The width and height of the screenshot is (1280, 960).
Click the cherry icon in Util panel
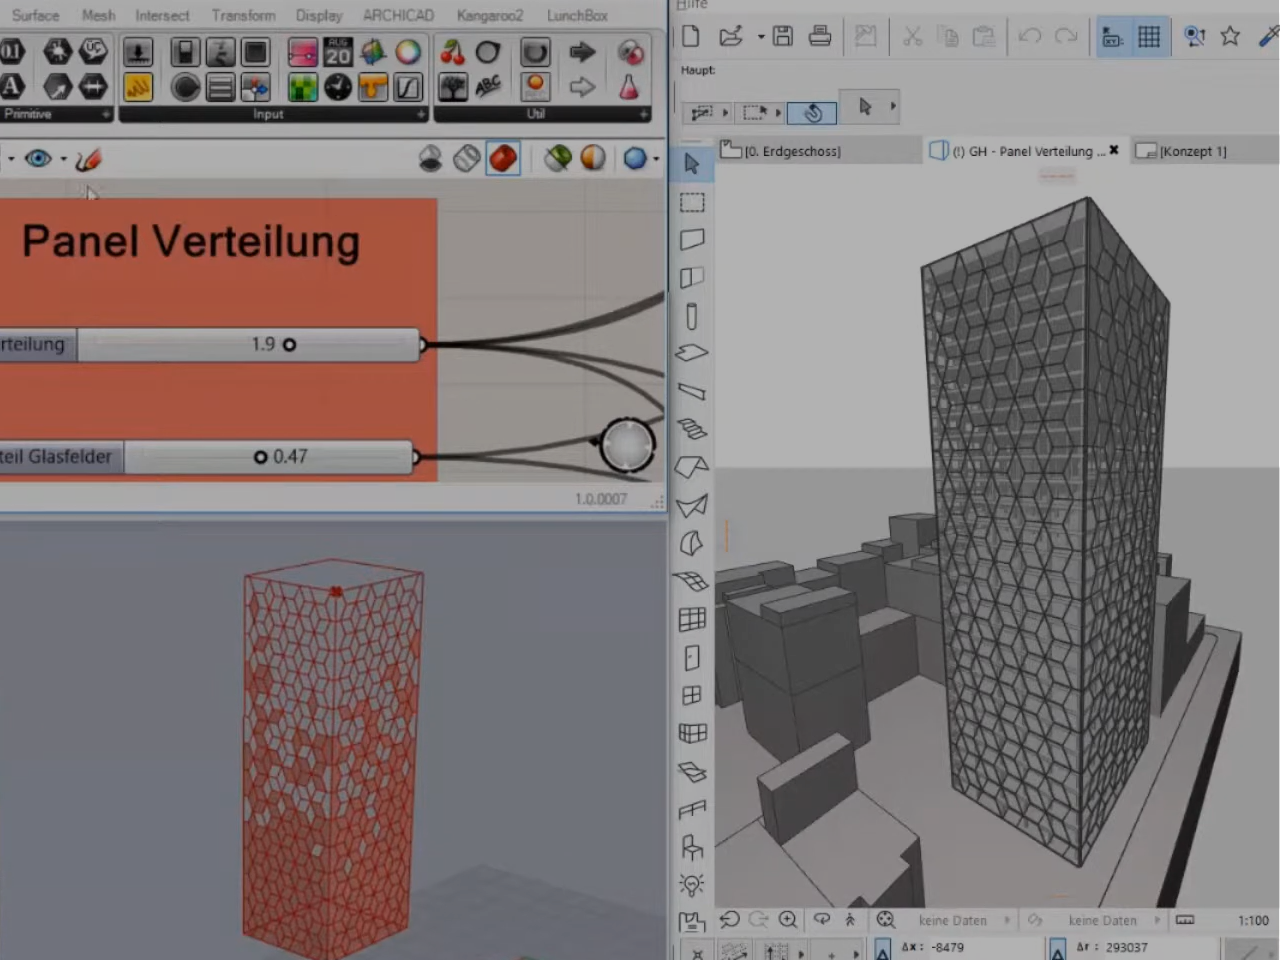tap(453, 52)
